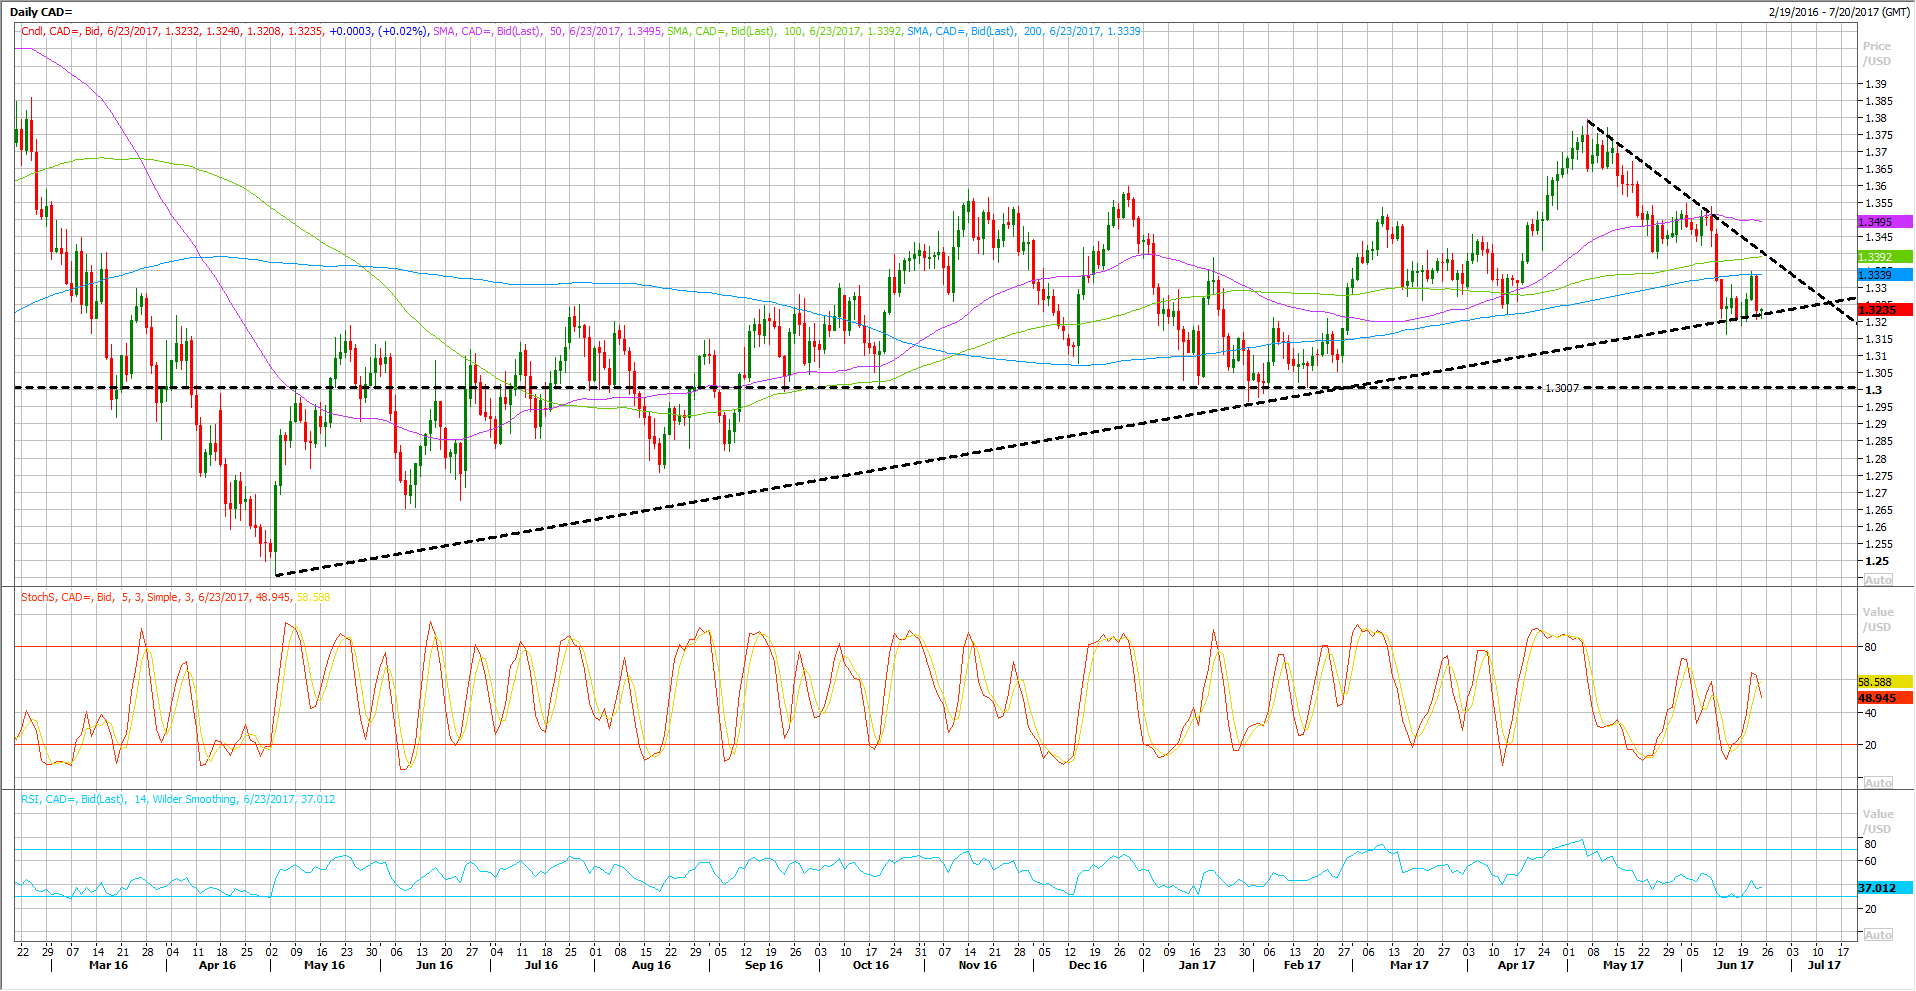Select the StochS legend label in stochastic panel

tap(38, 597)
